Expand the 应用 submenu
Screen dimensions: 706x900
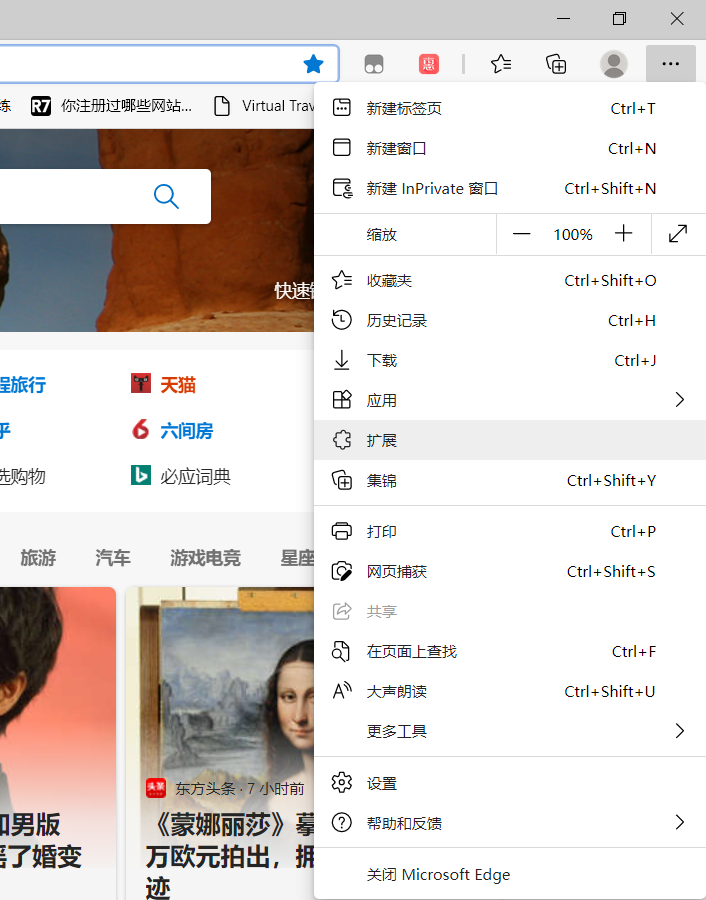[x=510, y=400]
